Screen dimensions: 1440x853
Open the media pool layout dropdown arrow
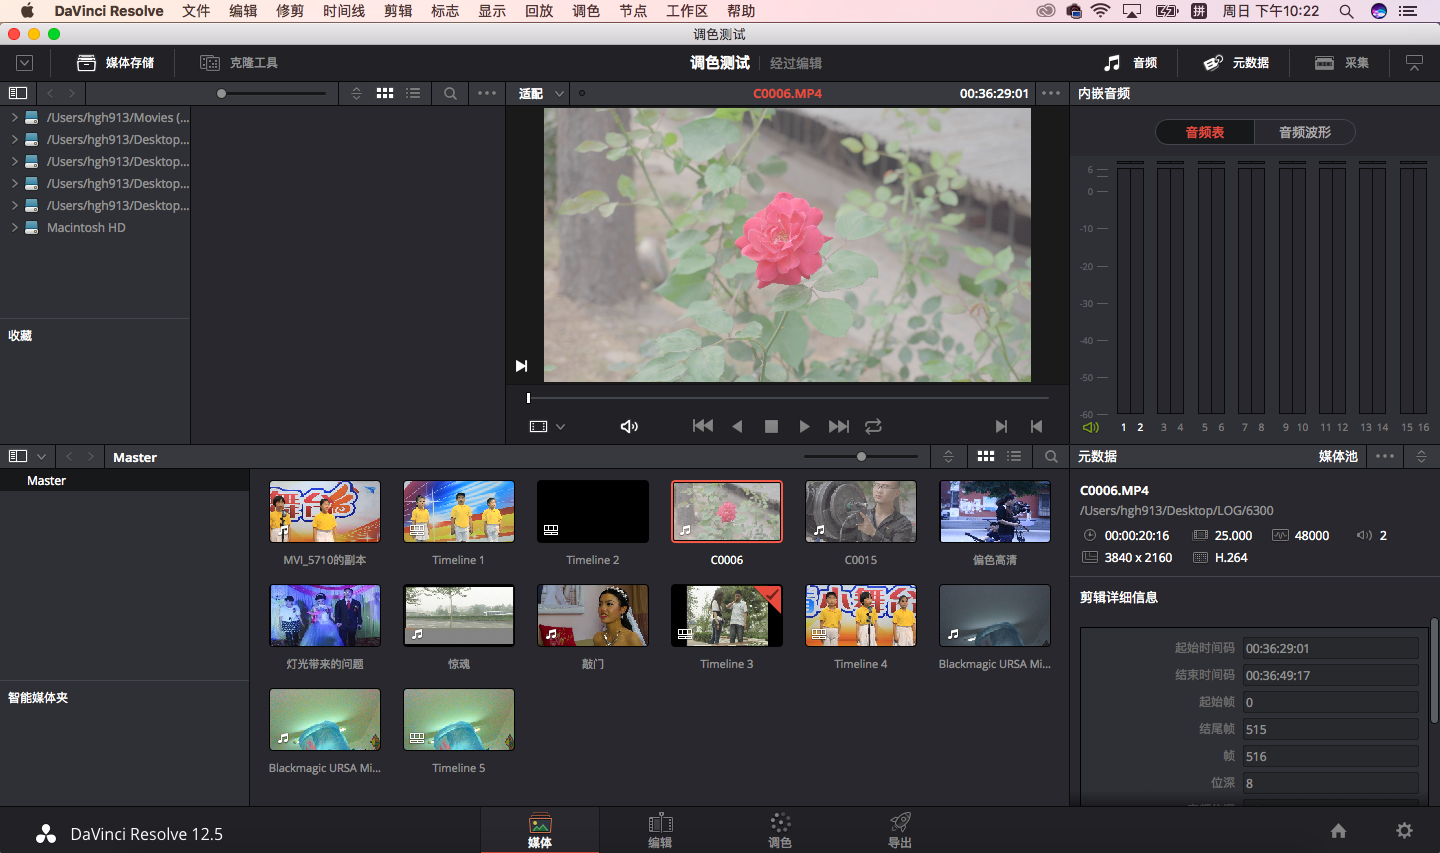[41, 457]
